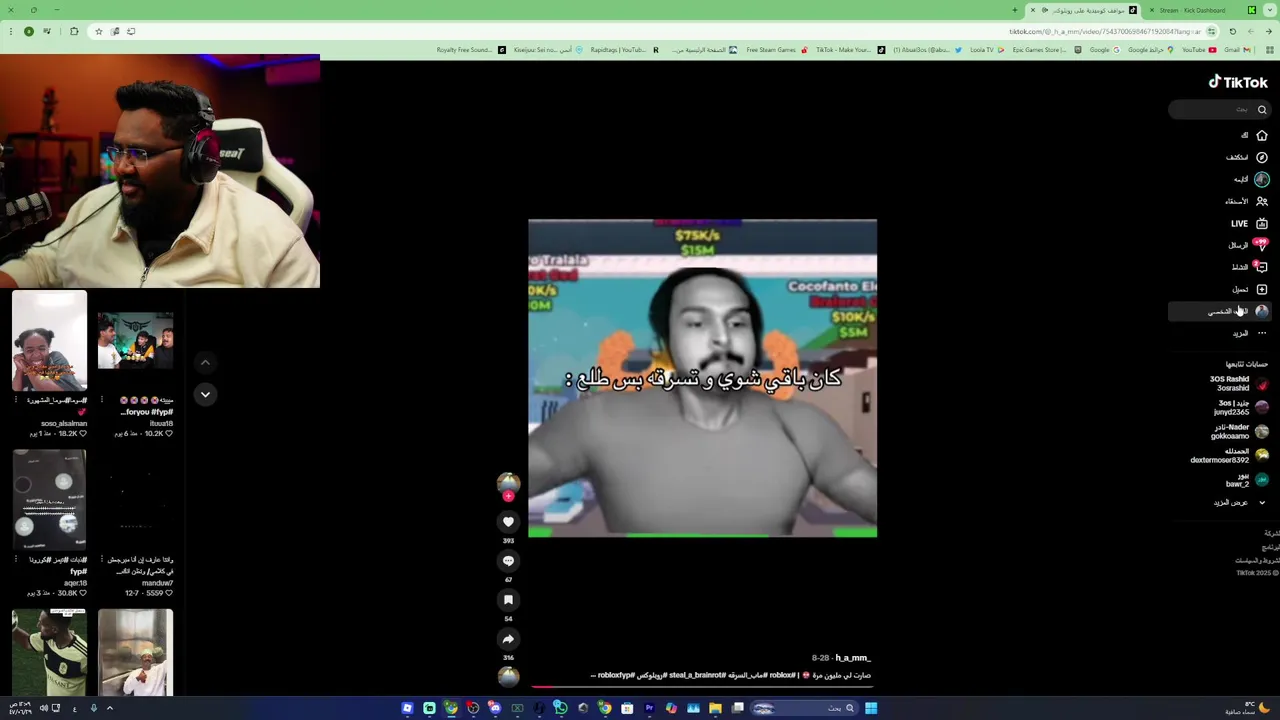Screen dimensions: 1280x720
Task: Click the manduw7 username under thumbnail
Action: [157, 583]
